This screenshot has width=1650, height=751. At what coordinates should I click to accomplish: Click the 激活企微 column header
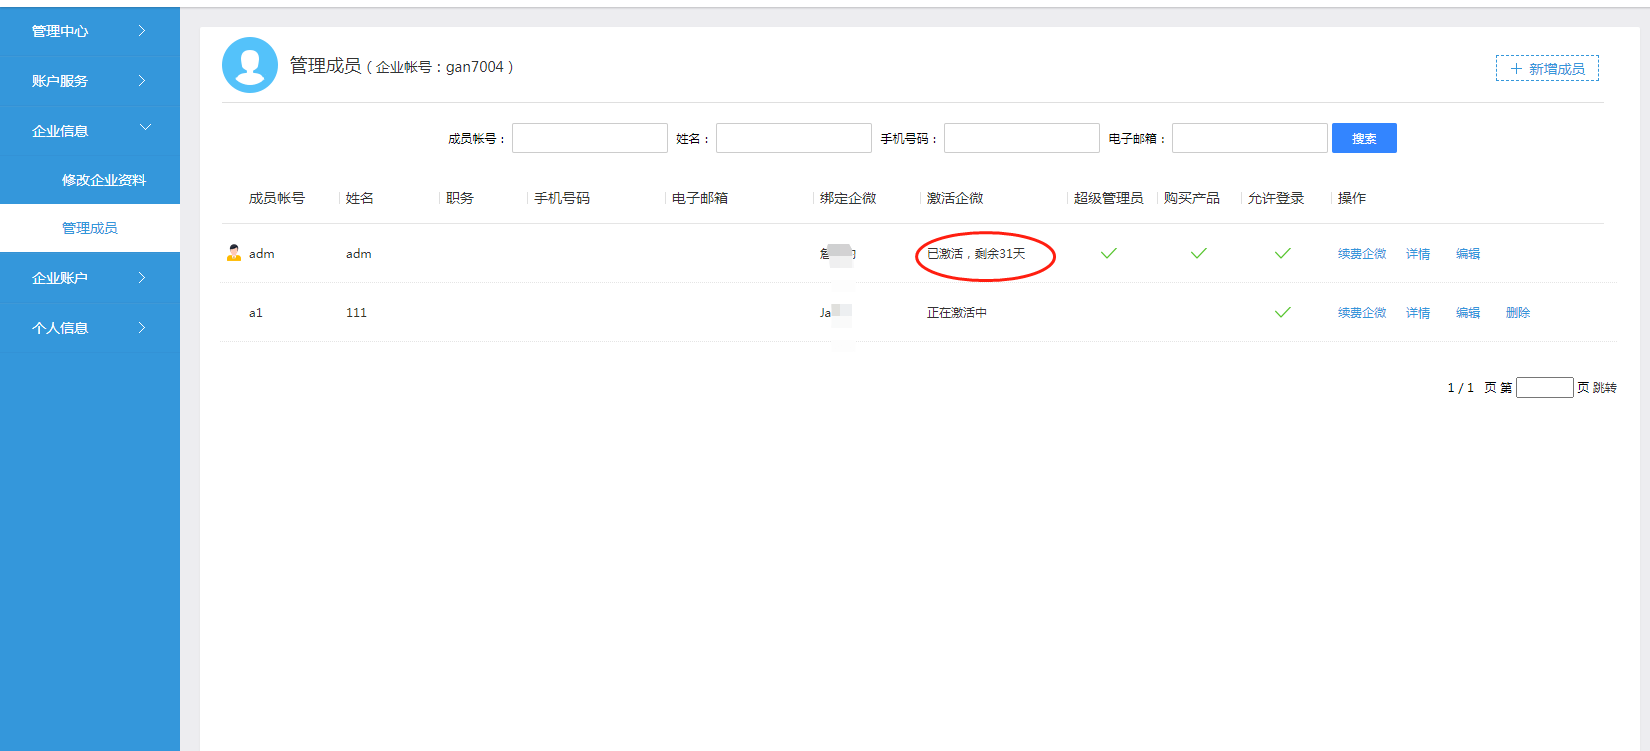955,198
